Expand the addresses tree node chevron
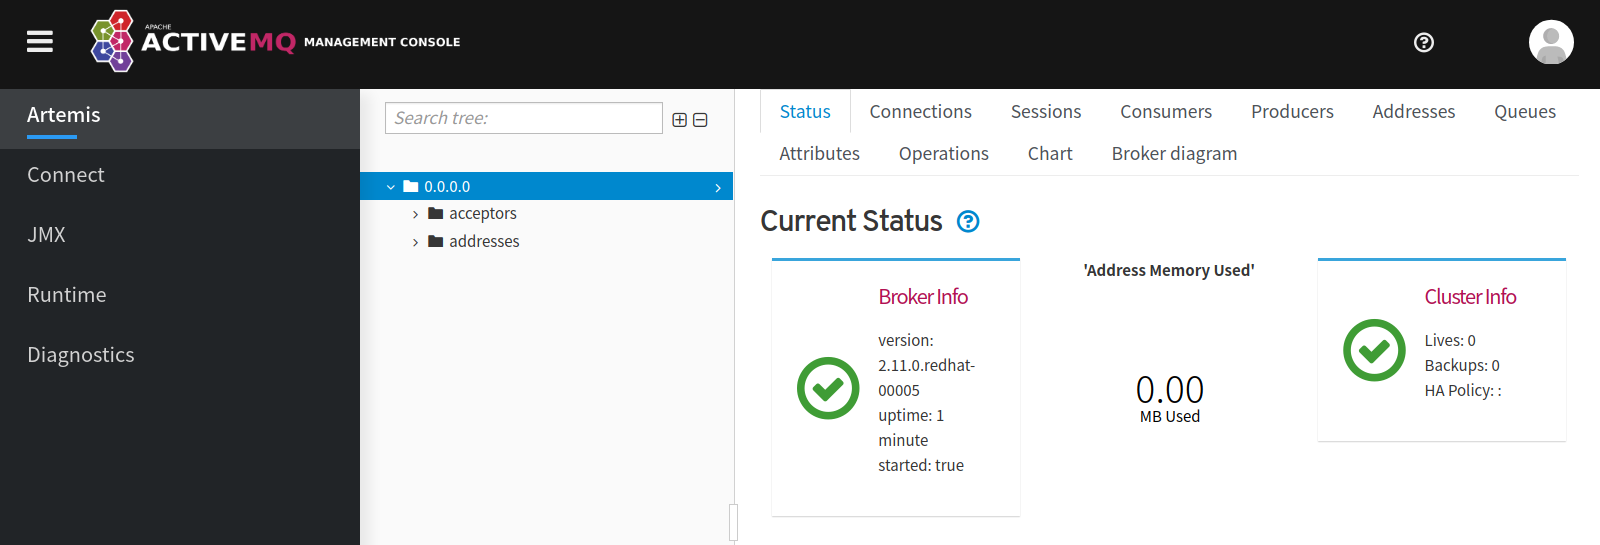This screenshot has height=545, width=1600. point(416,242)
